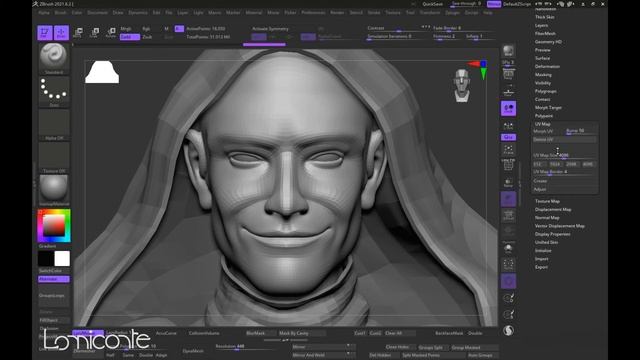Open the Brush menu
The image size is (640, 360).
[x=60, y=13]
